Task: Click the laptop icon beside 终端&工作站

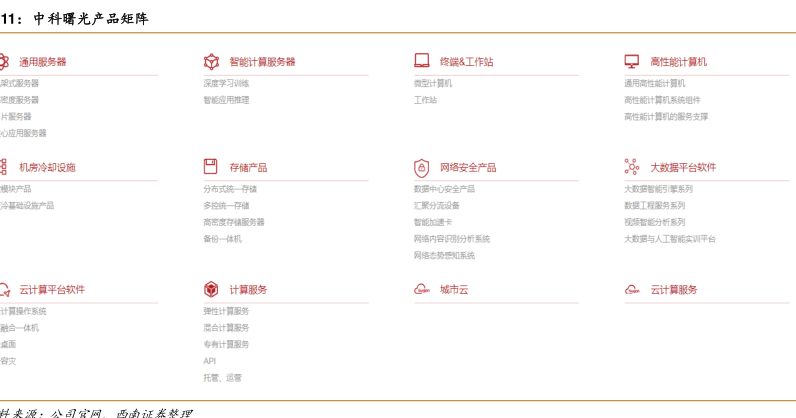Action: [421, 60]
